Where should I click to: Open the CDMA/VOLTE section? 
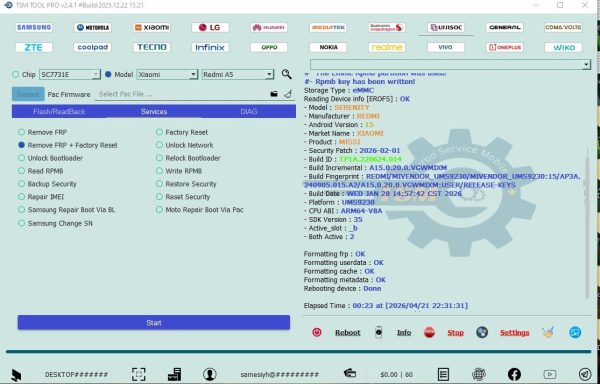click(563, 28)
